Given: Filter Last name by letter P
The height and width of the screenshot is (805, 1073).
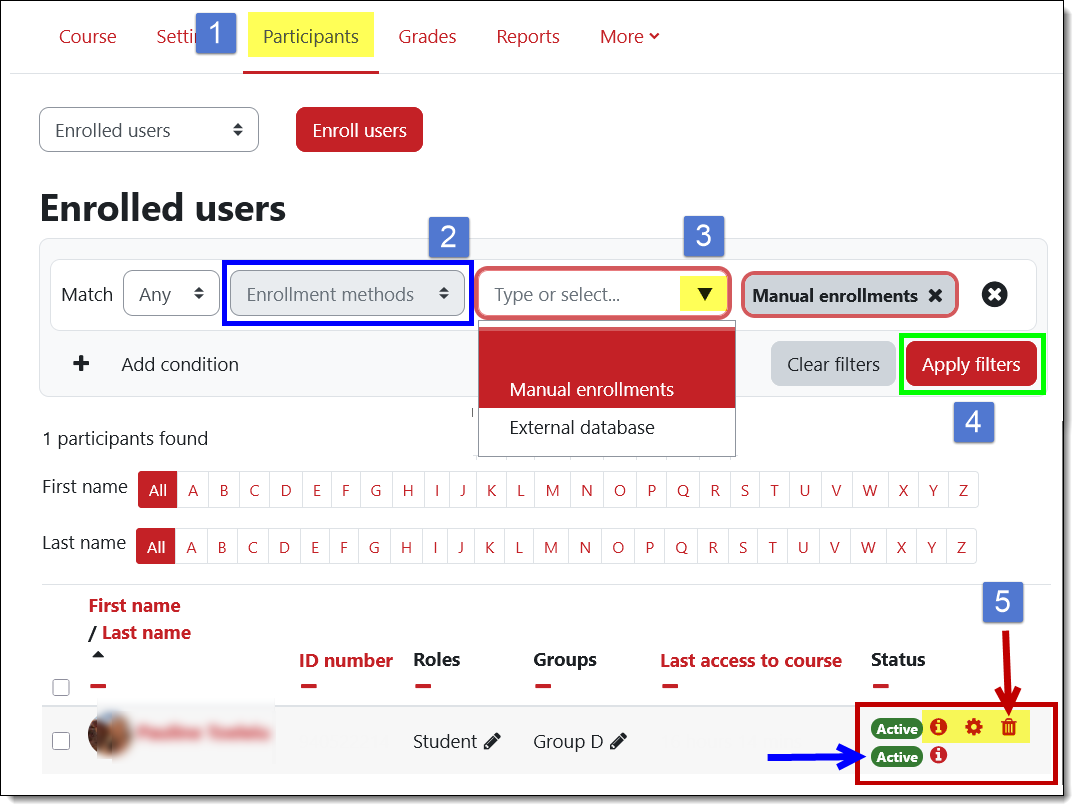Looking at the screenshot, I should [x=649, y=547].
